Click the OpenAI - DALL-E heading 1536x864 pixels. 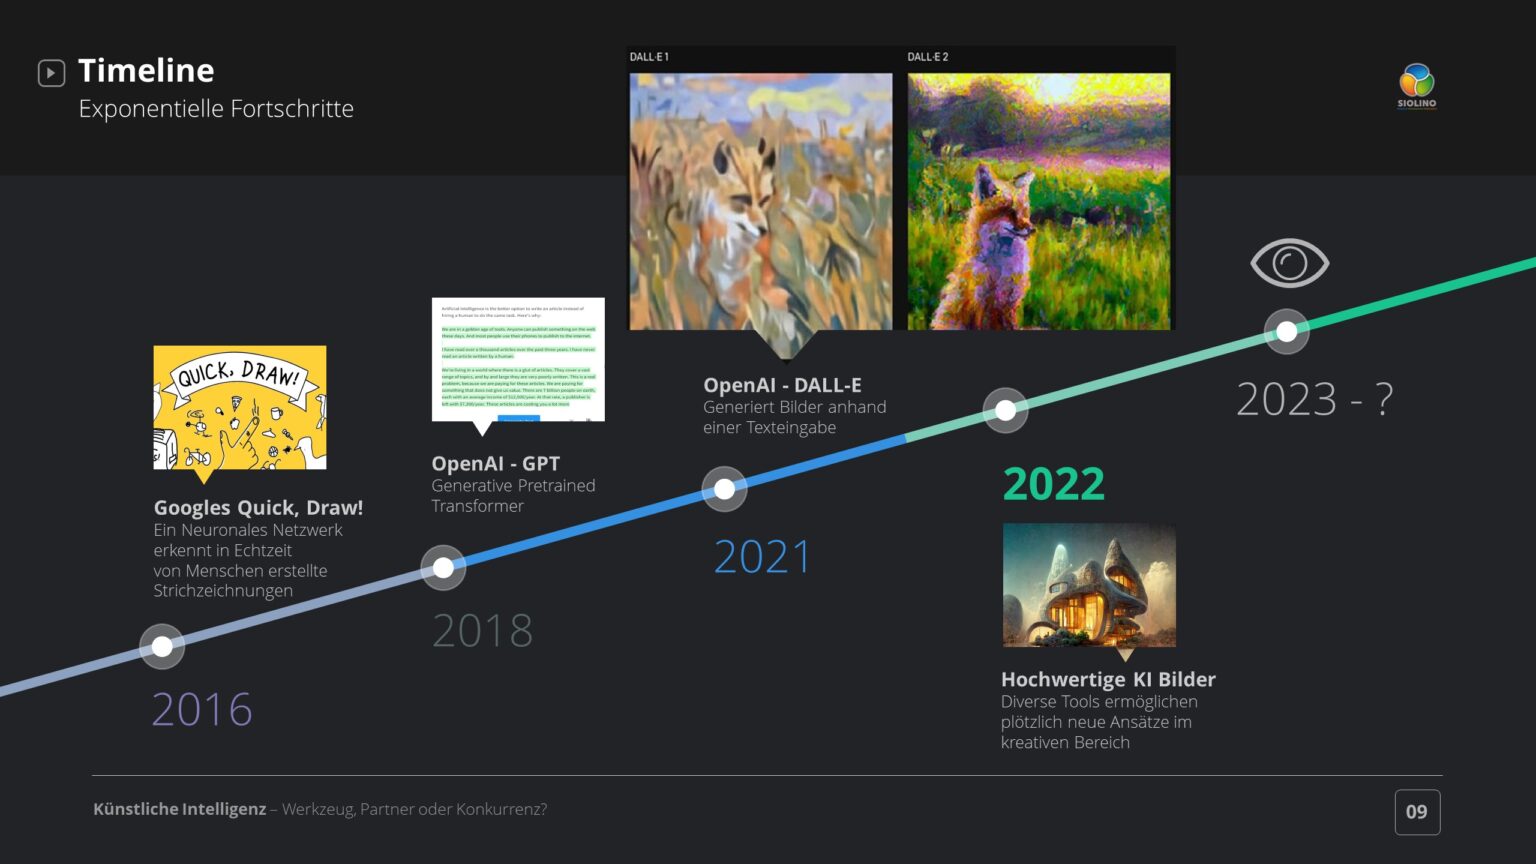(x=782, y=385)
